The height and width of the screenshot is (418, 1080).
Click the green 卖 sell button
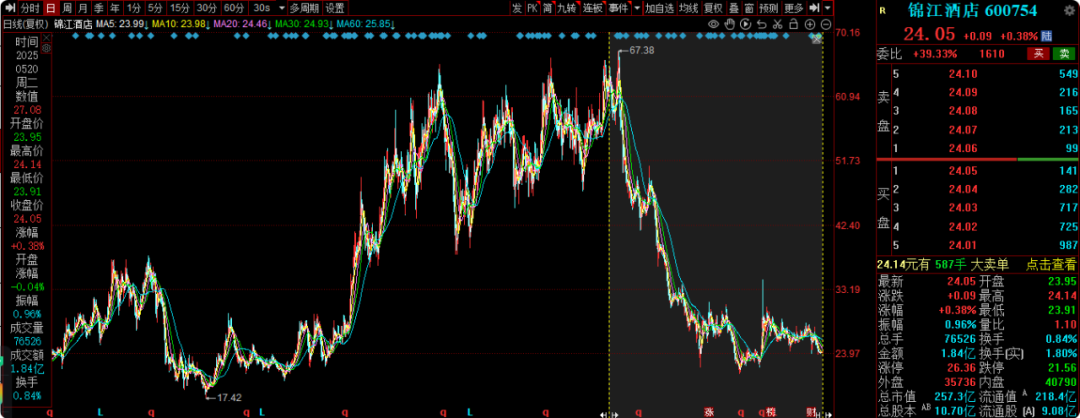pos(1064,54)
